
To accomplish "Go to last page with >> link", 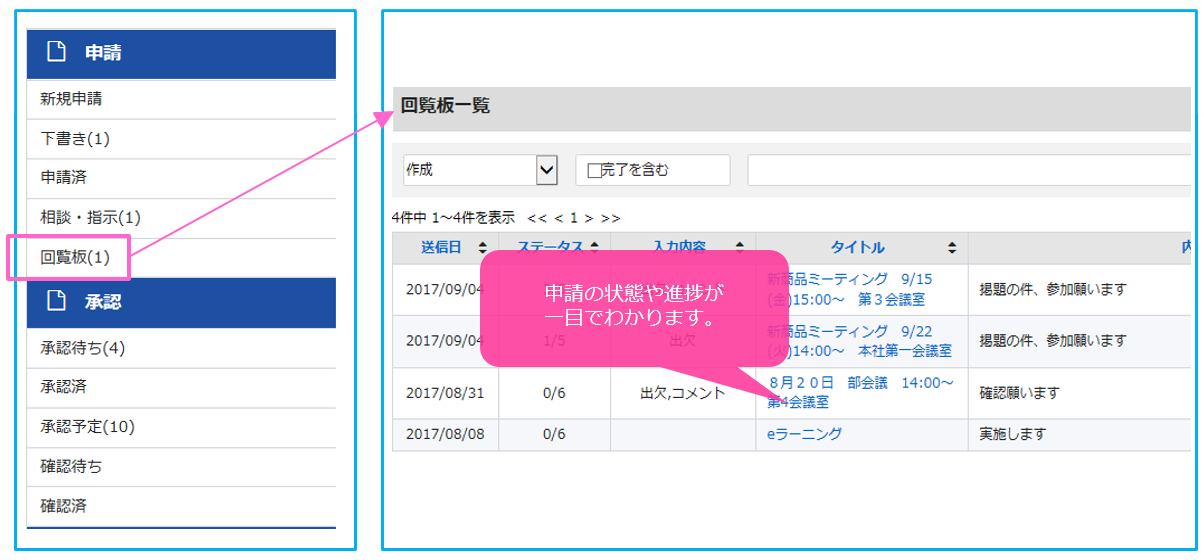I will 610,217.
